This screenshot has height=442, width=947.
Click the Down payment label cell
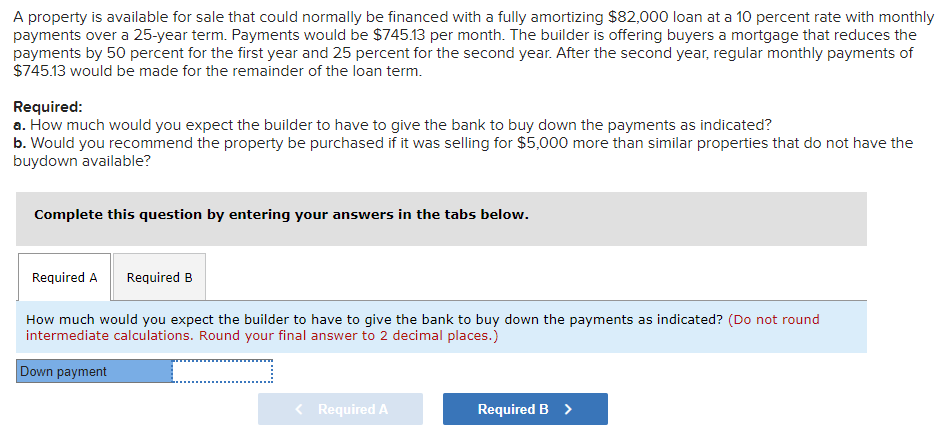[94, 371]
